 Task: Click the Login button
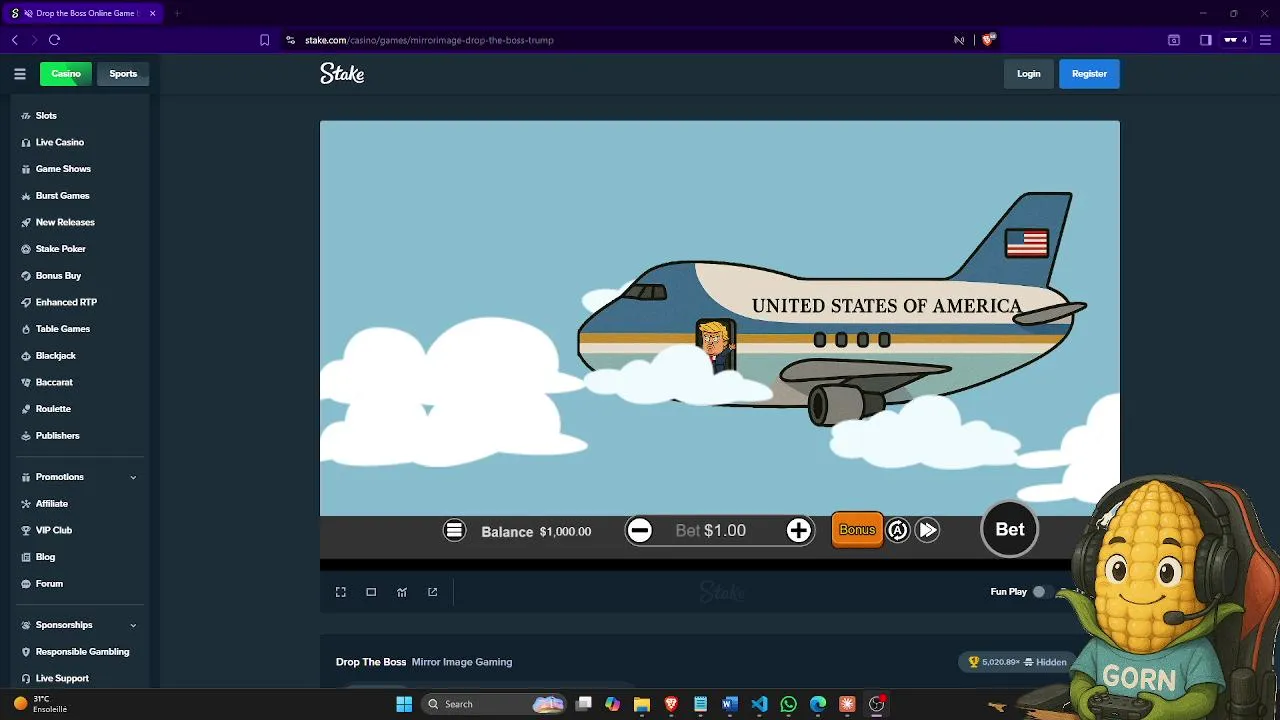click(x=1029, y=74)
